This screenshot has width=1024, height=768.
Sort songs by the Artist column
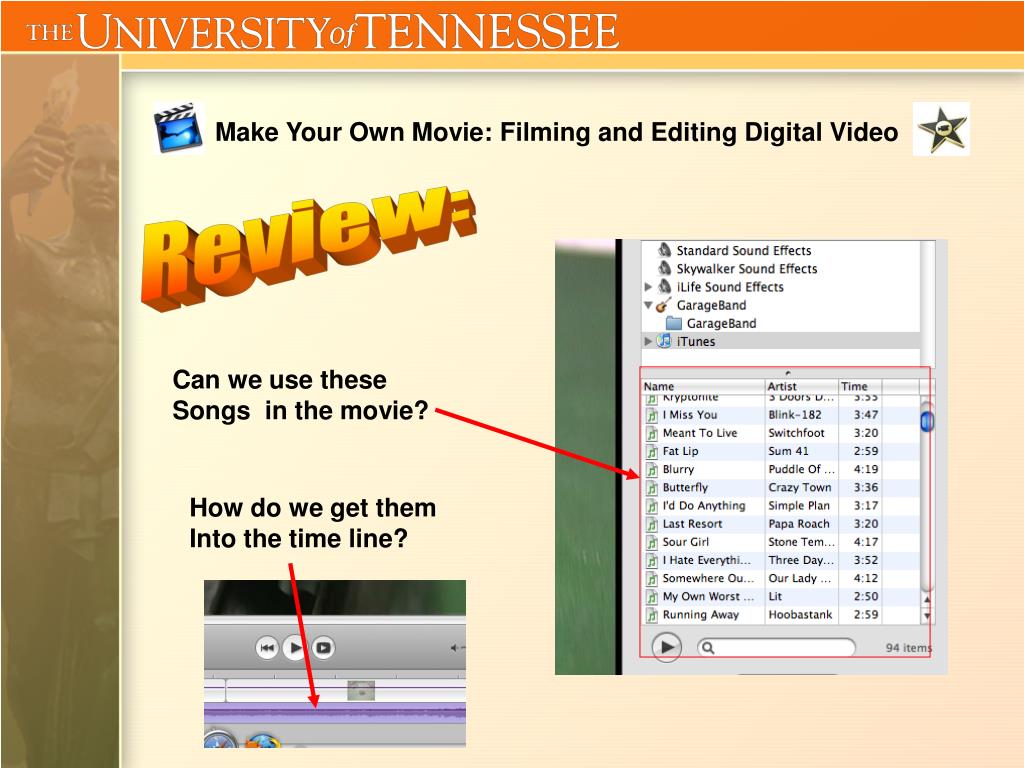pos(801,386)
